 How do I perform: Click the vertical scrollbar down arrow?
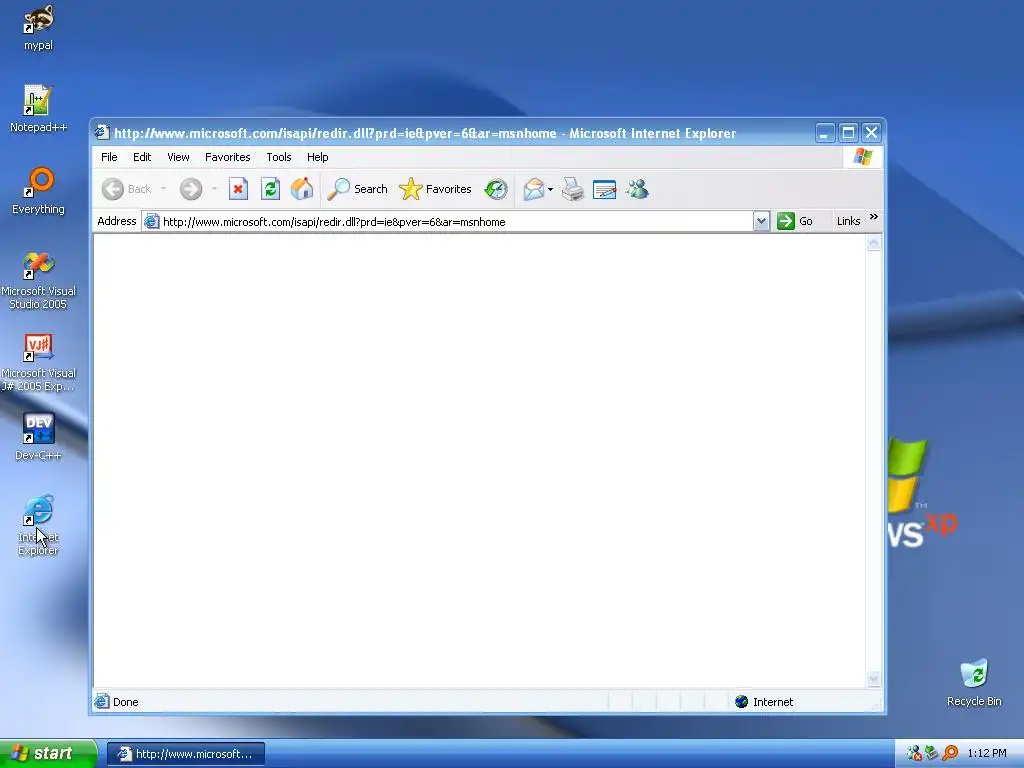(x=873, y=679)
